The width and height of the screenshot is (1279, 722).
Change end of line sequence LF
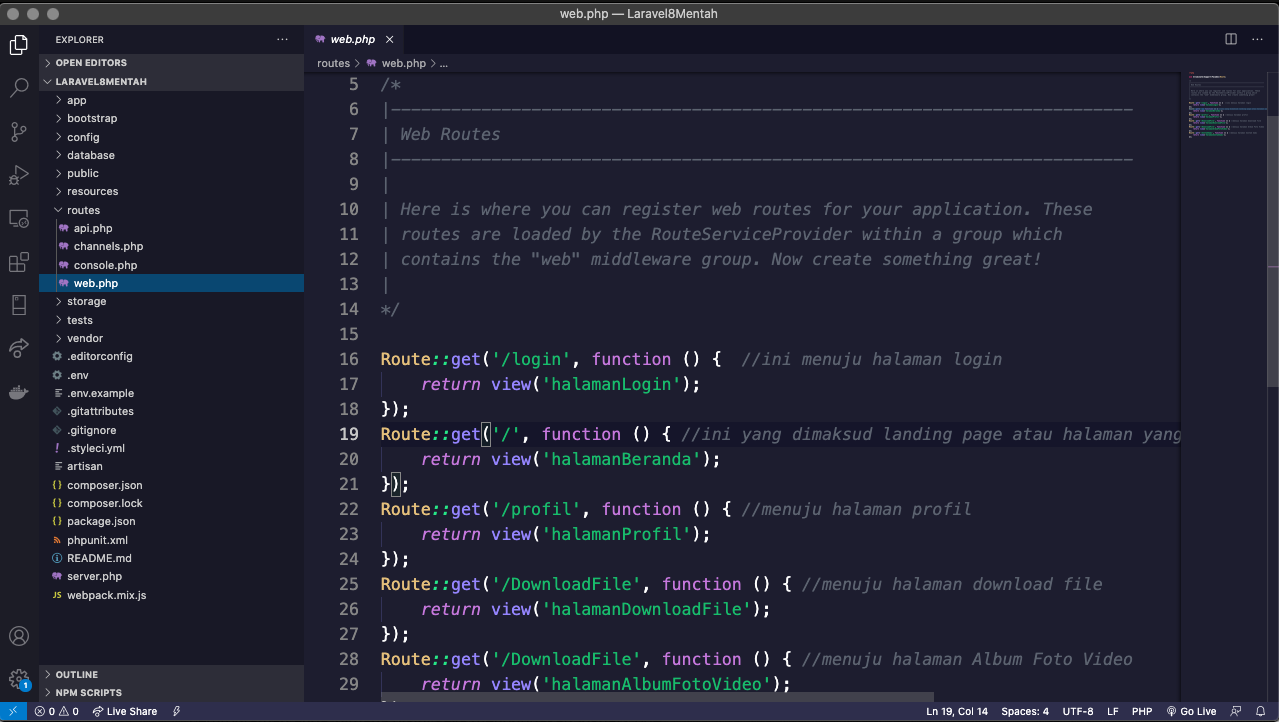click(x=1113, y=711)
